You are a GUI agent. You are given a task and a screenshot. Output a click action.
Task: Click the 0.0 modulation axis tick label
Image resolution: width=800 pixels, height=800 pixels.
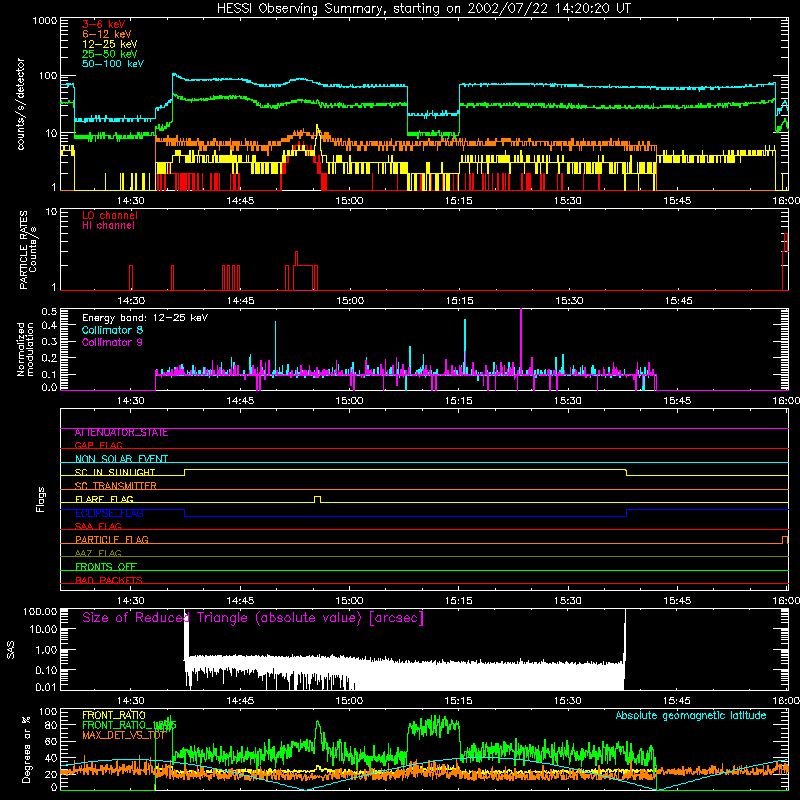49,387
